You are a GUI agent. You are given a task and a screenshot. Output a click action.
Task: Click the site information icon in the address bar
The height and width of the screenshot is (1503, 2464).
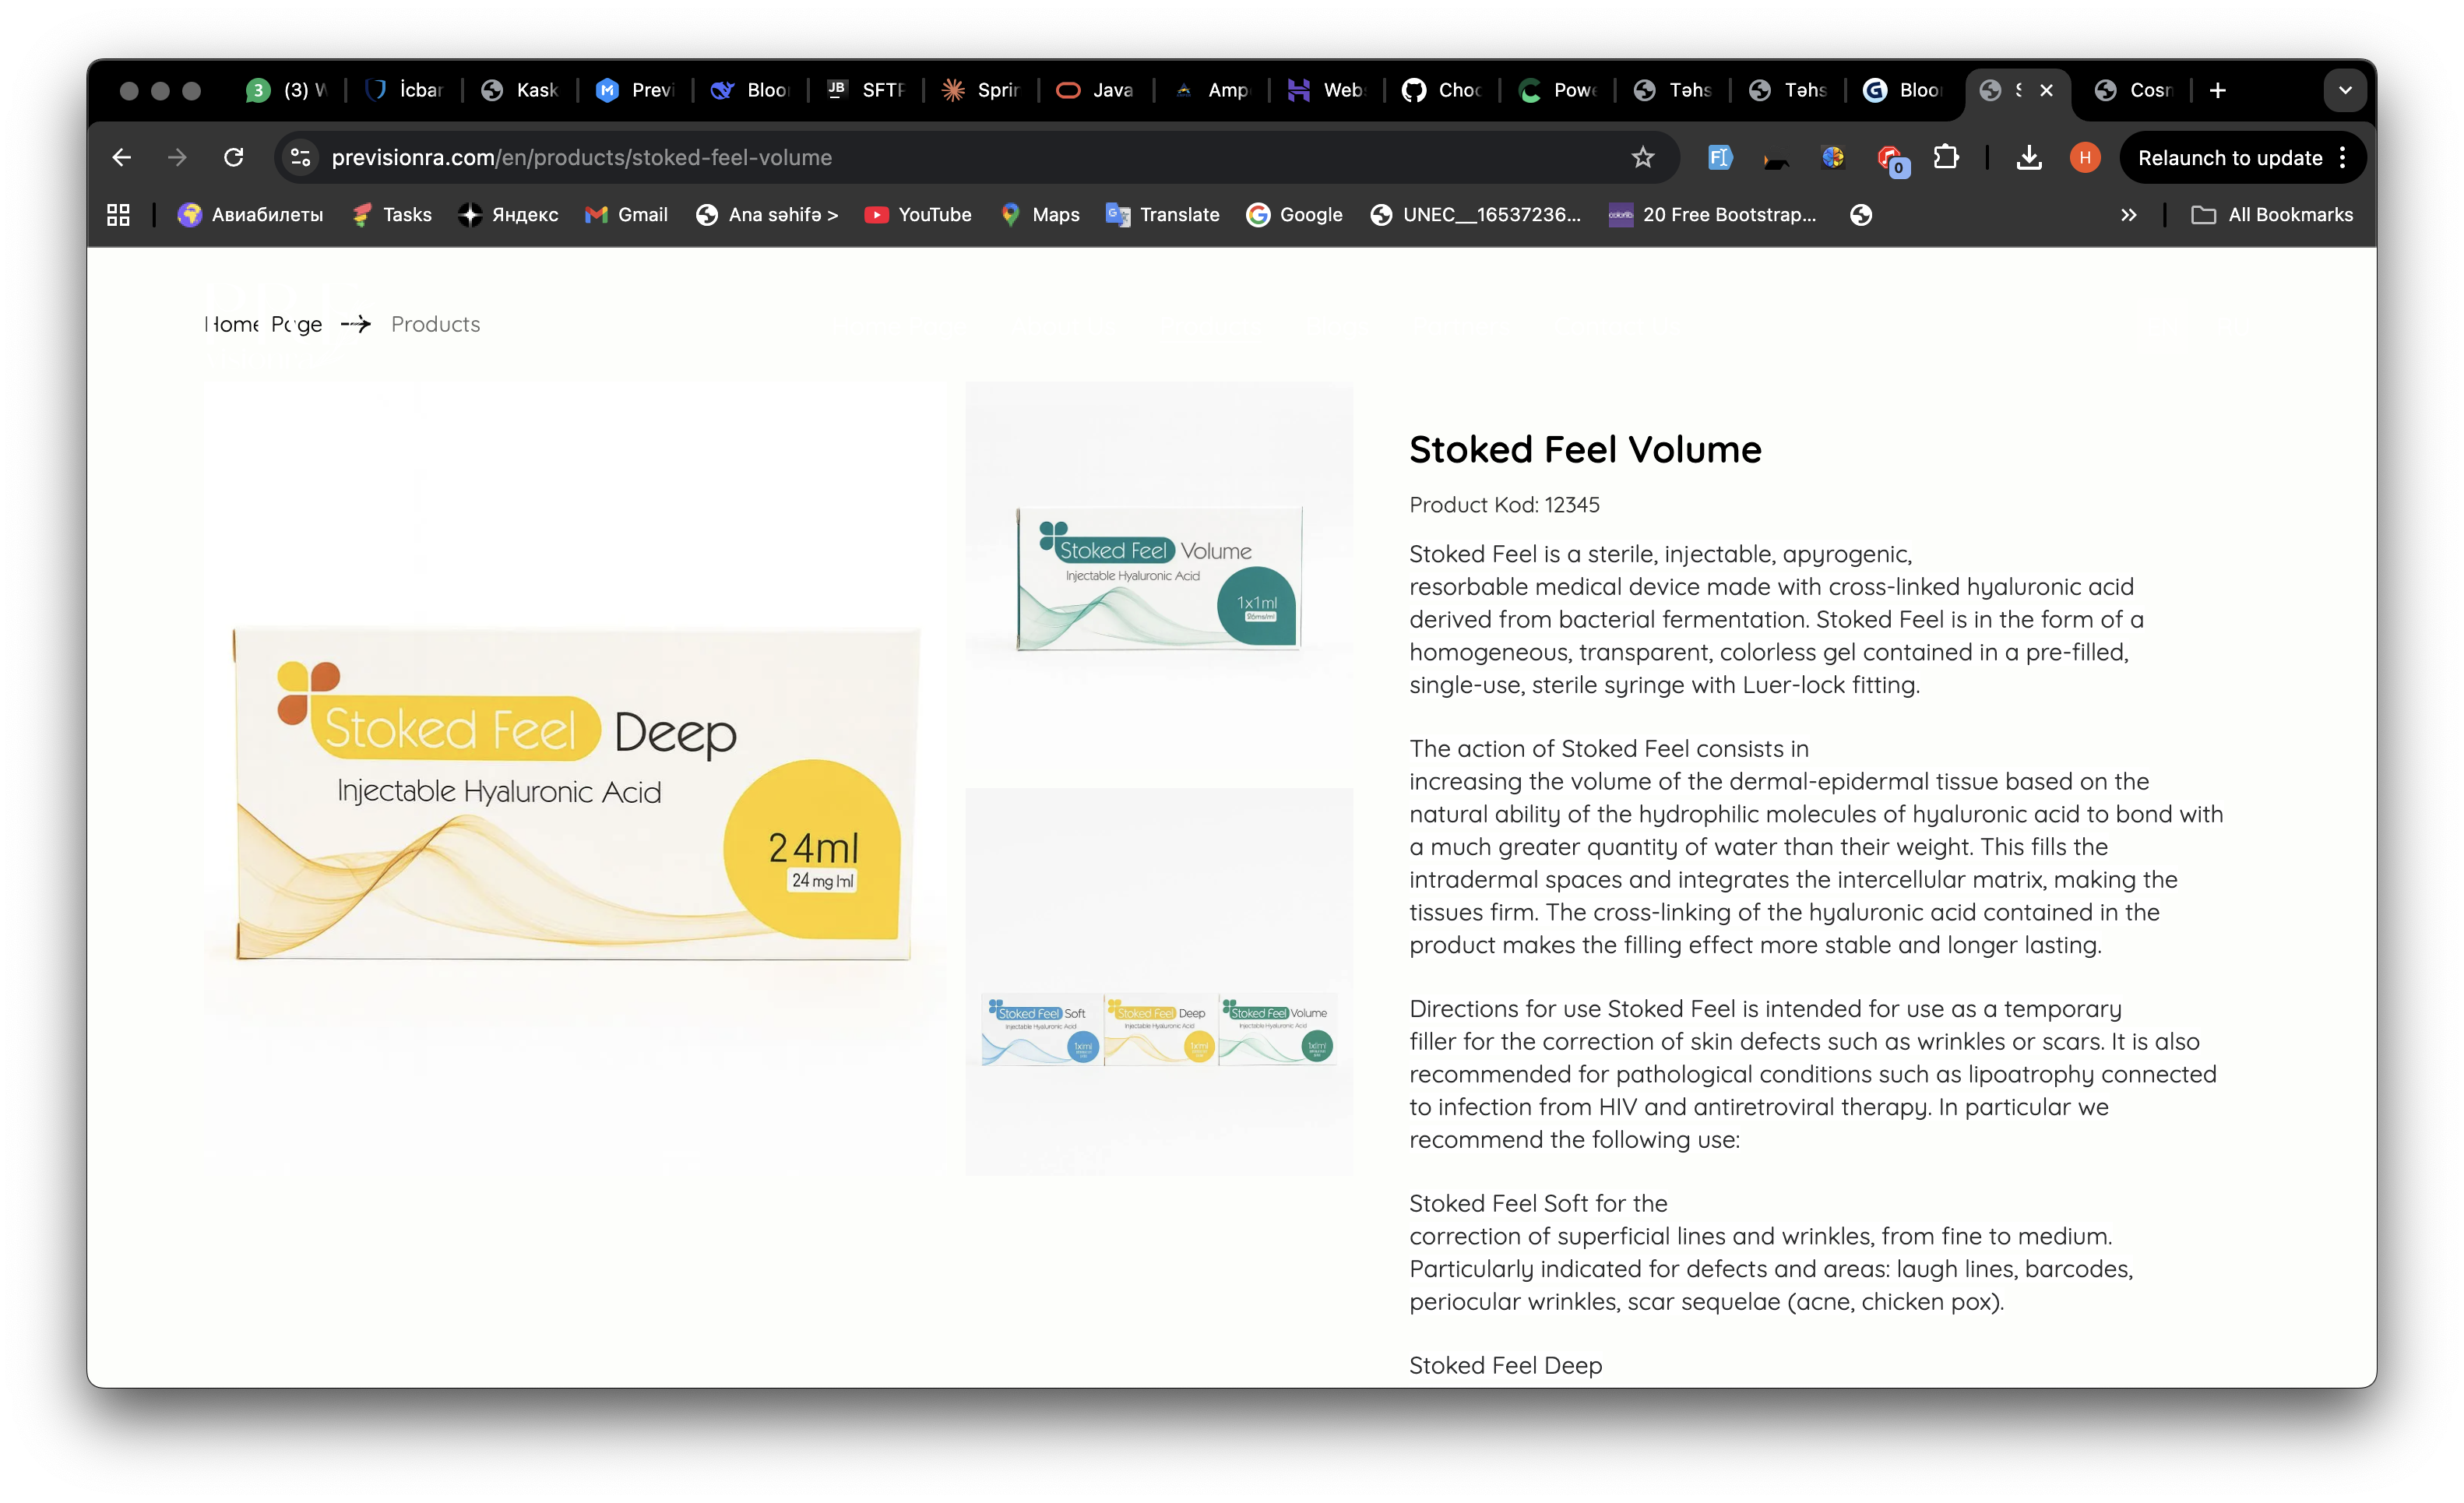(300, 157)
